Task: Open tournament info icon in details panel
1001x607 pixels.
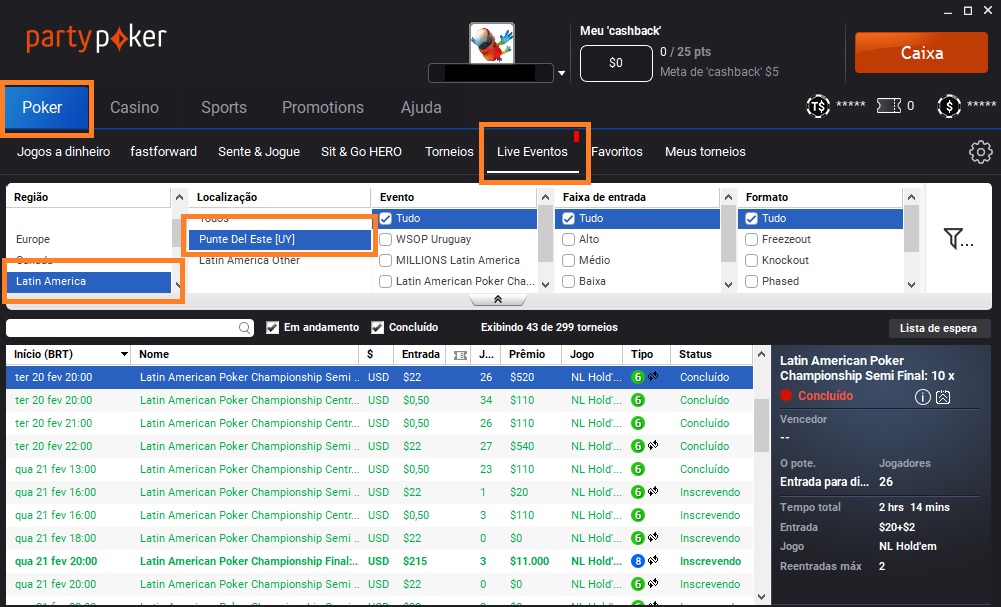Action: point(922,397)
